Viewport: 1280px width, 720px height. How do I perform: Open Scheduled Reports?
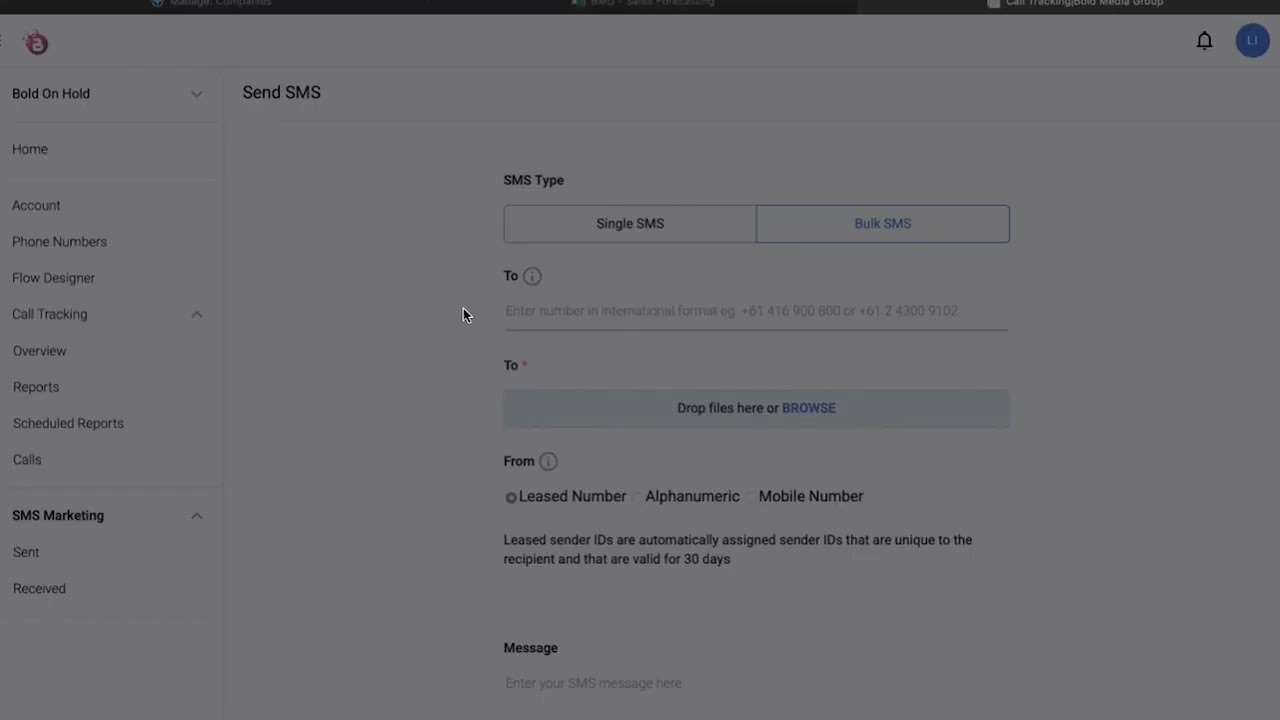68,423
